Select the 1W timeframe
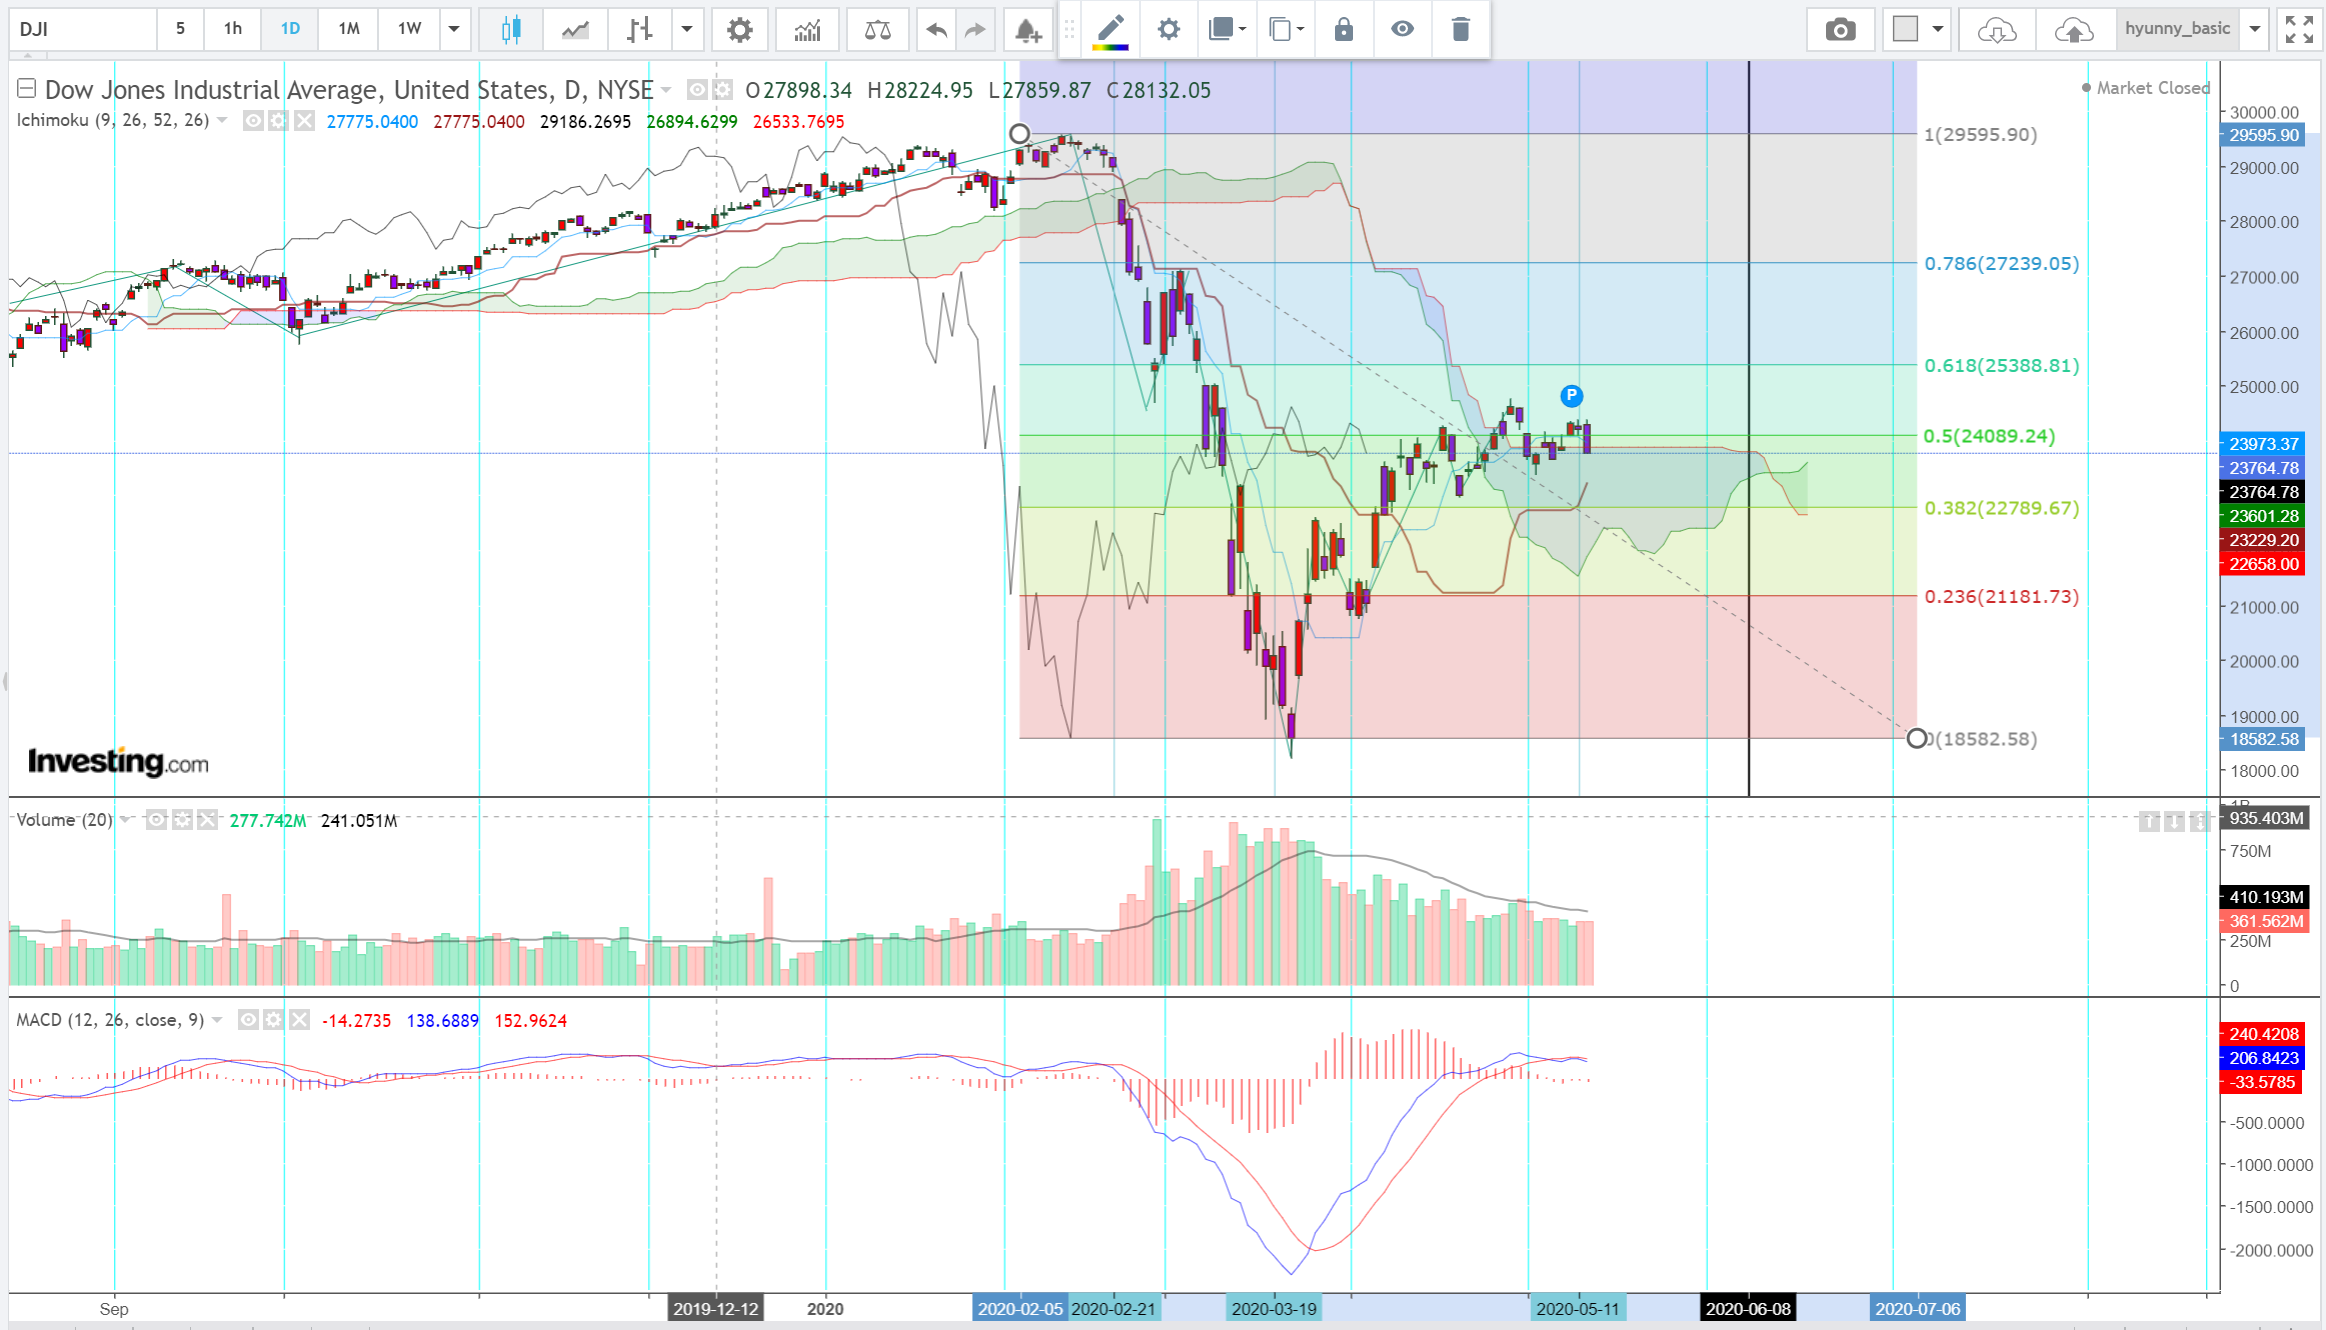This screenshot has height=1330, width=2326. click(409, 29)
